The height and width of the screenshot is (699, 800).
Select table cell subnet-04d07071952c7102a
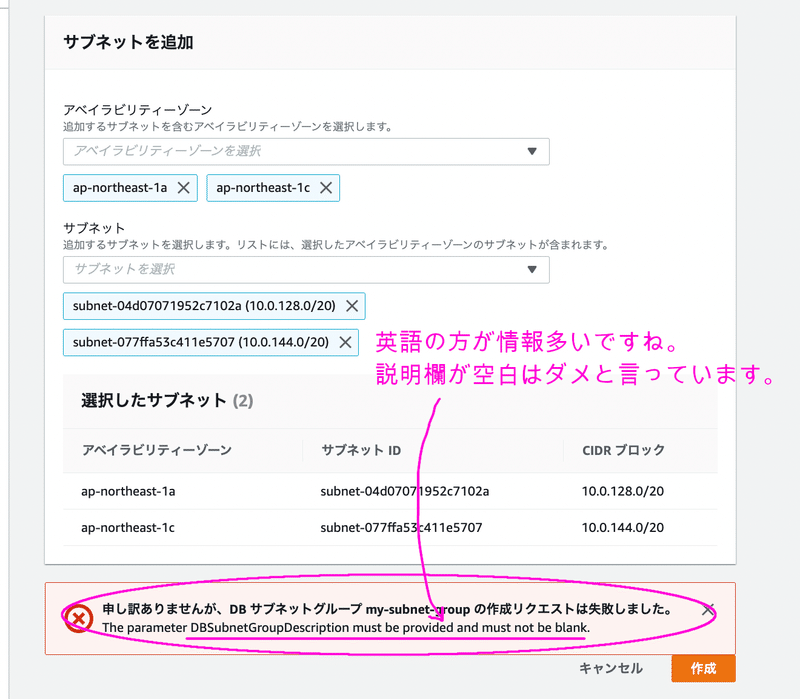click(405, 491)
